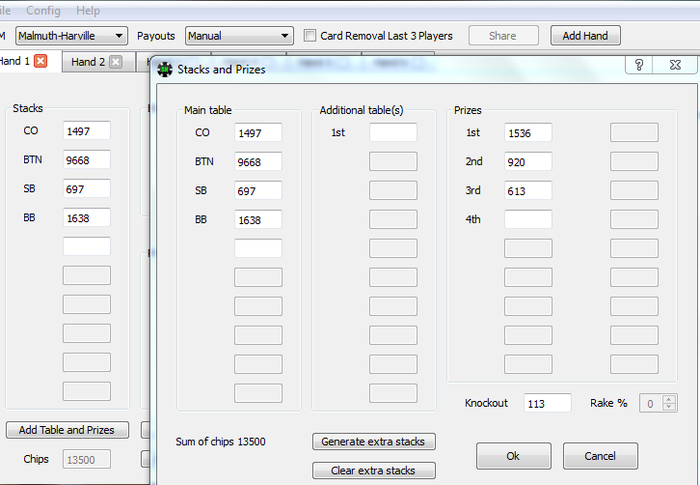700x485 pixels.
Task: Expand the Payouts Manual dropdown
Action: click(239, 35)
